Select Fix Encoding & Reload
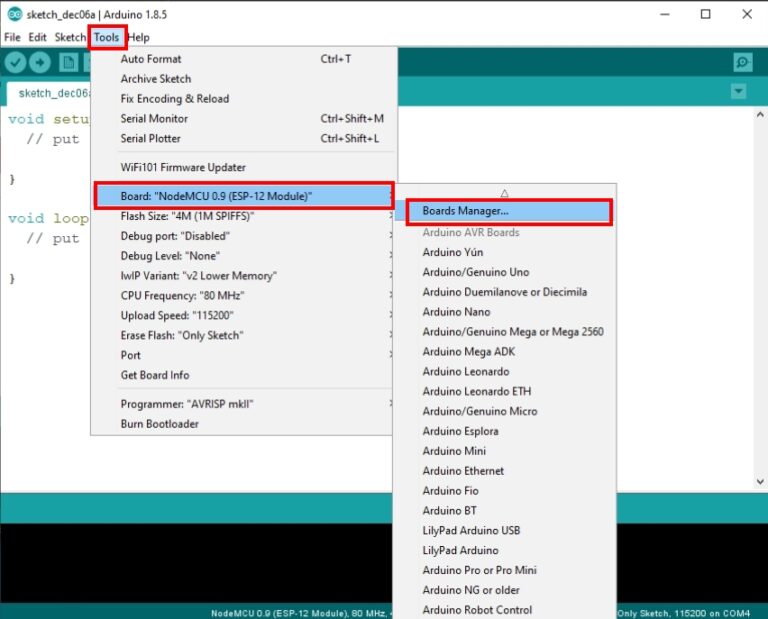The image size is (768, 619). point(243,98)
